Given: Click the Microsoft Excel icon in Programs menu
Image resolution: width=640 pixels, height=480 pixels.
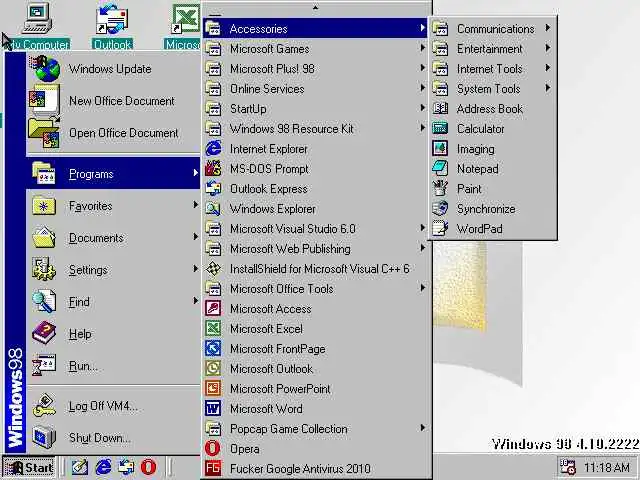Looking at the screenshot, I should click(213, 329).
